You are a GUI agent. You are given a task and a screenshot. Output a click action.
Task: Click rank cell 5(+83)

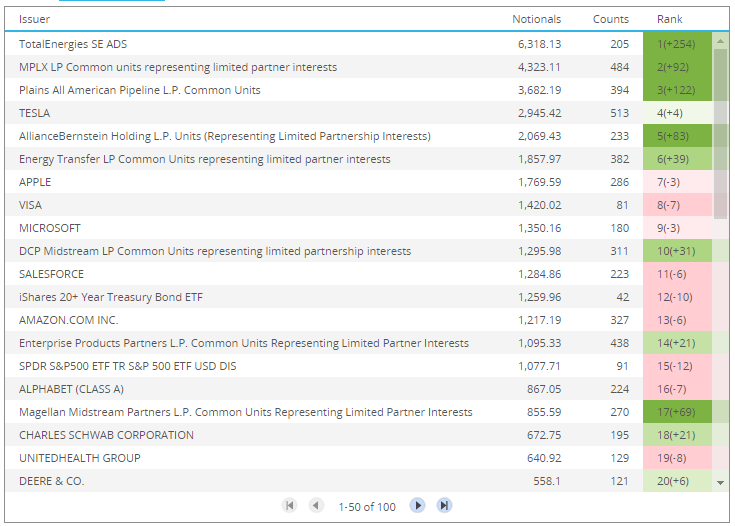pyautogui.click(x=677, y=136)
